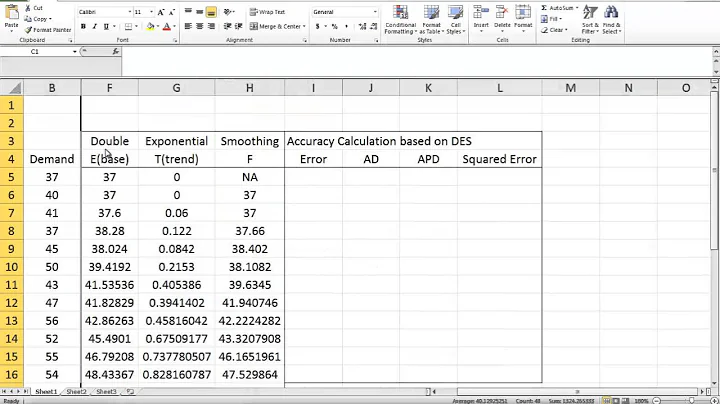Click the Cut scissors button

[34, 8]
